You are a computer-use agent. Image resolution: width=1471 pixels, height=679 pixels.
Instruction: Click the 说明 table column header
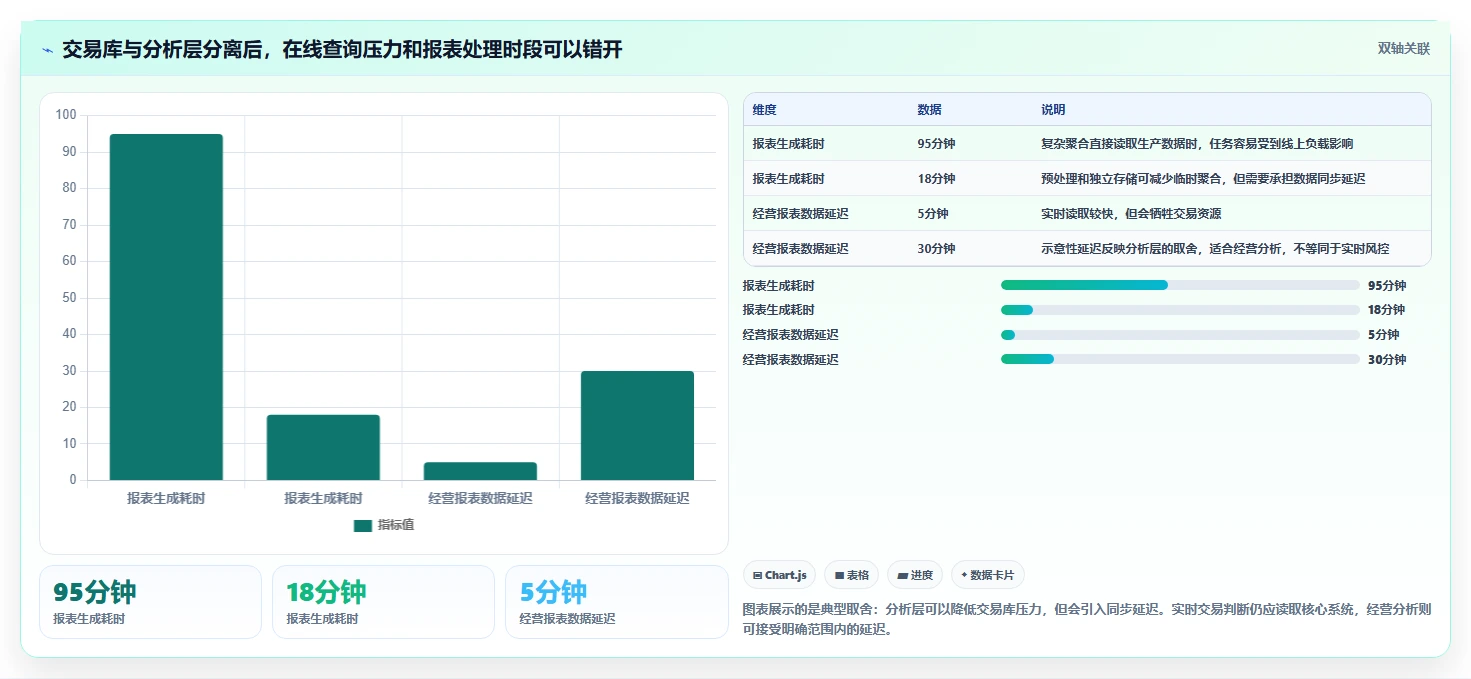1053,110
